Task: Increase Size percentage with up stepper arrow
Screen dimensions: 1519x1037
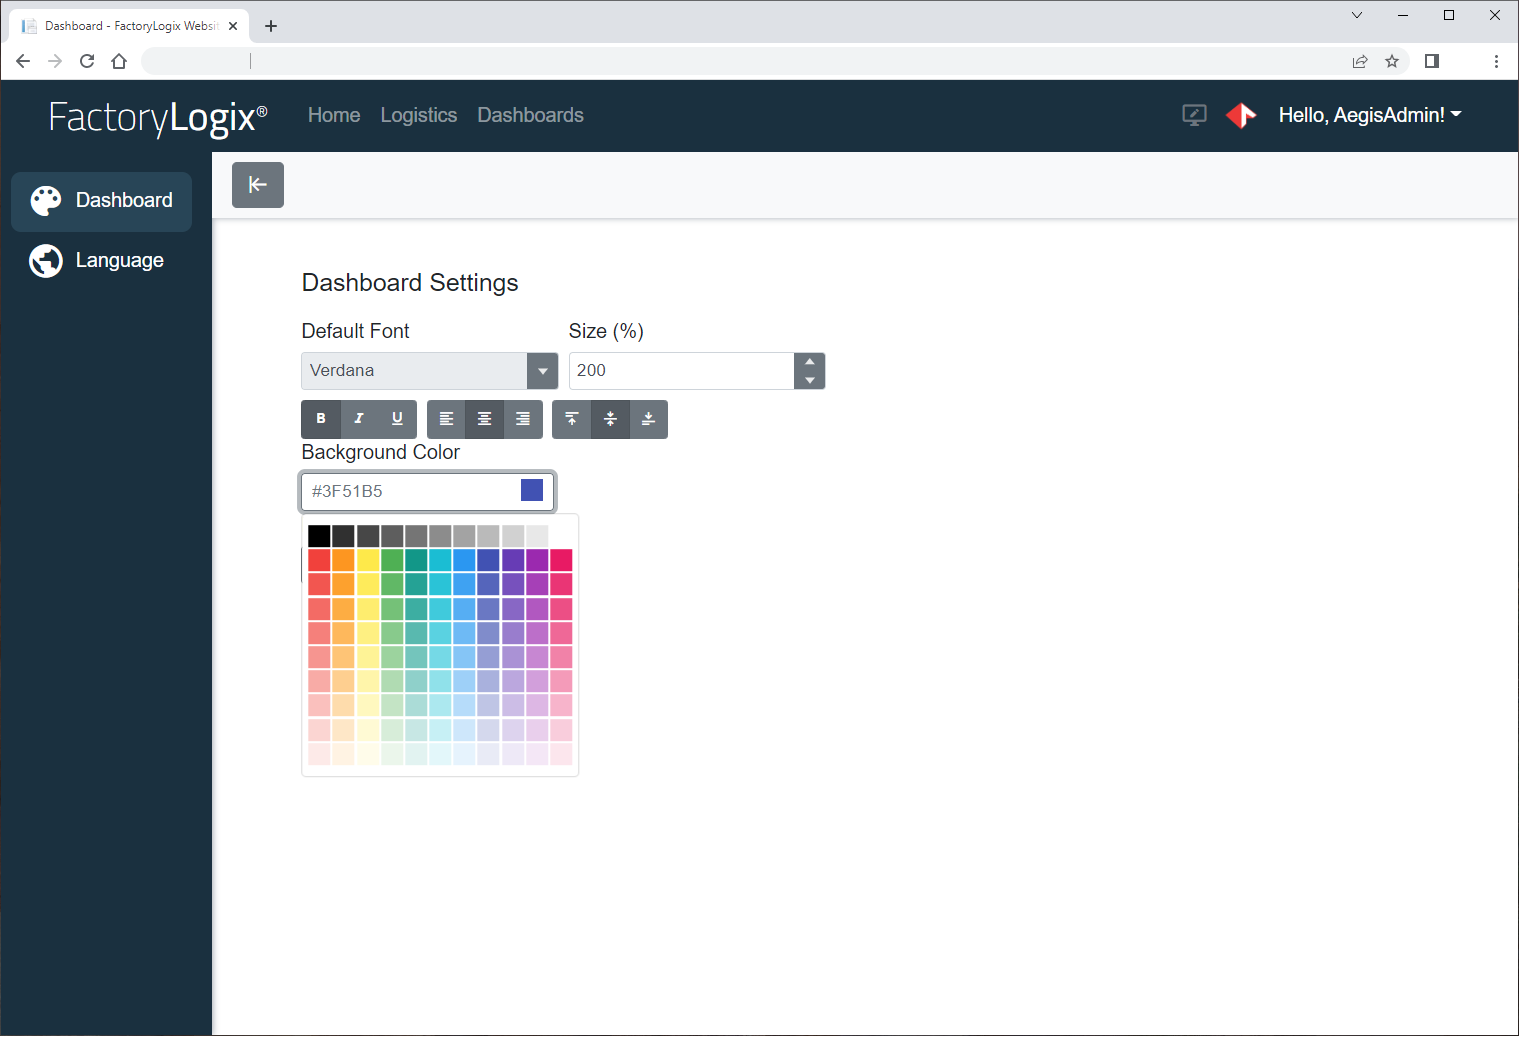Action: tap(809, 362)
